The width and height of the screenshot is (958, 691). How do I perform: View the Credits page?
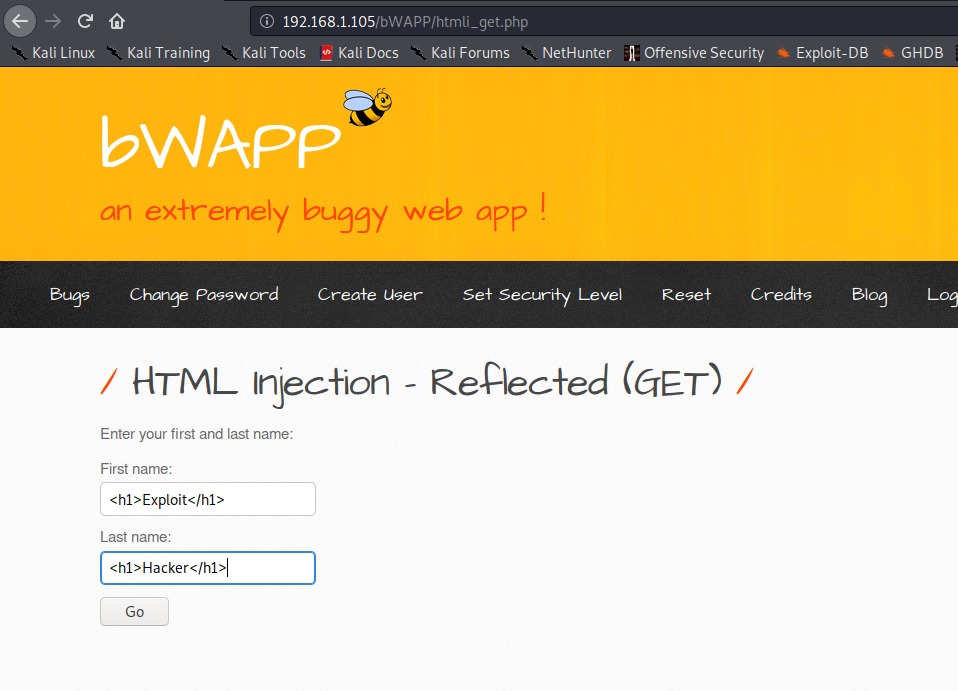coord(781,295)
